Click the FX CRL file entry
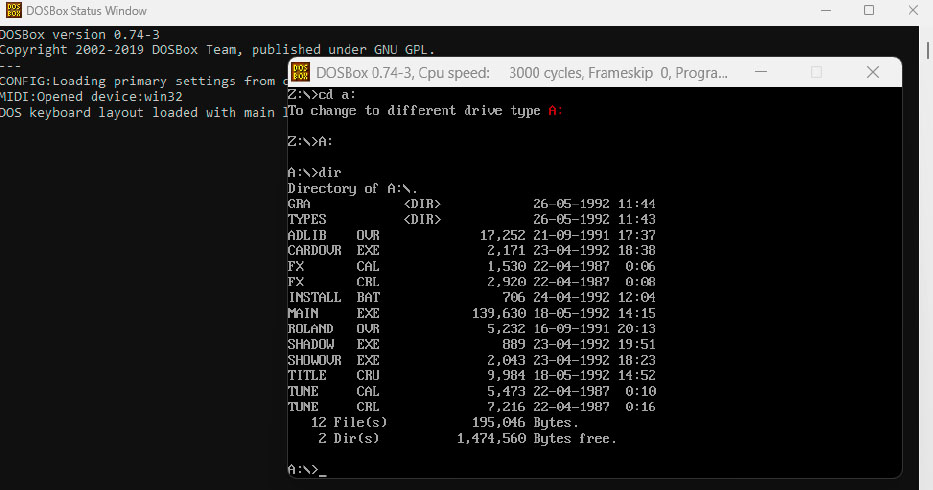 pos(471,282)
